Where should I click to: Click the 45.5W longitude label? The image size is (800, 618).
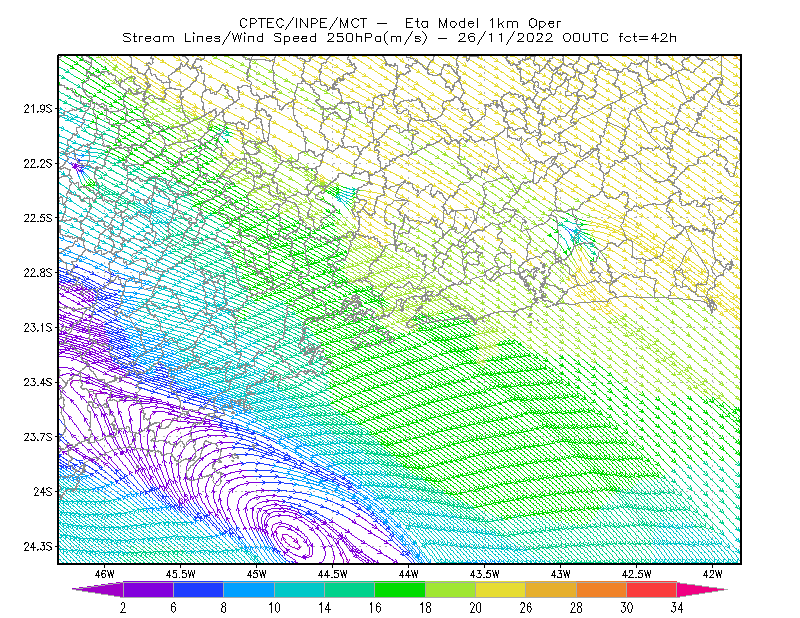click(x=181, y=574)
